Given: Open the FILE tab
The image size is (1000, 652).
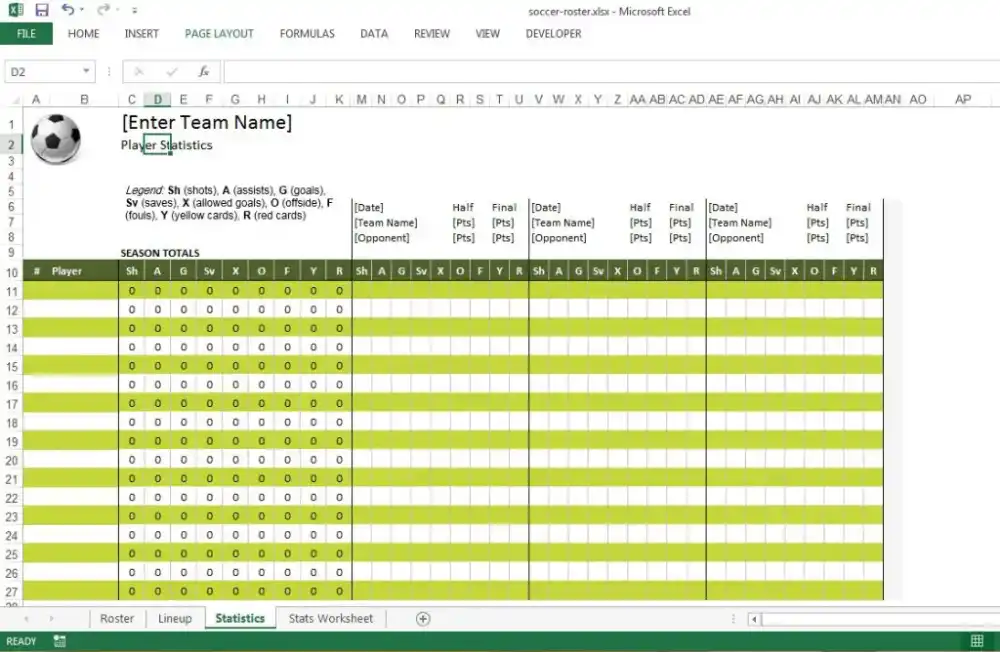Looking at the screenshot, I should [26, 34].
